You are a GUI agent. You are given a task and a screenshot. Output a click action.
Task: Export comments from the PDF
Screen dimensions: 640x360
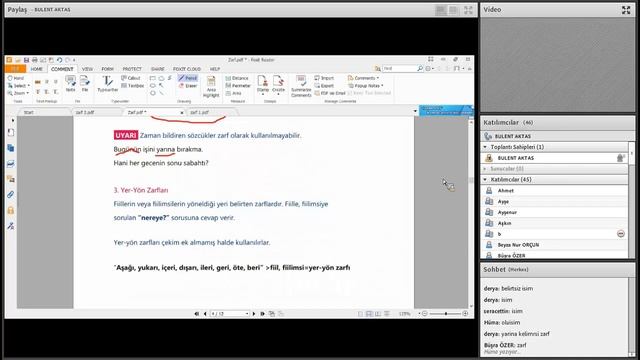tap(324, 86)
